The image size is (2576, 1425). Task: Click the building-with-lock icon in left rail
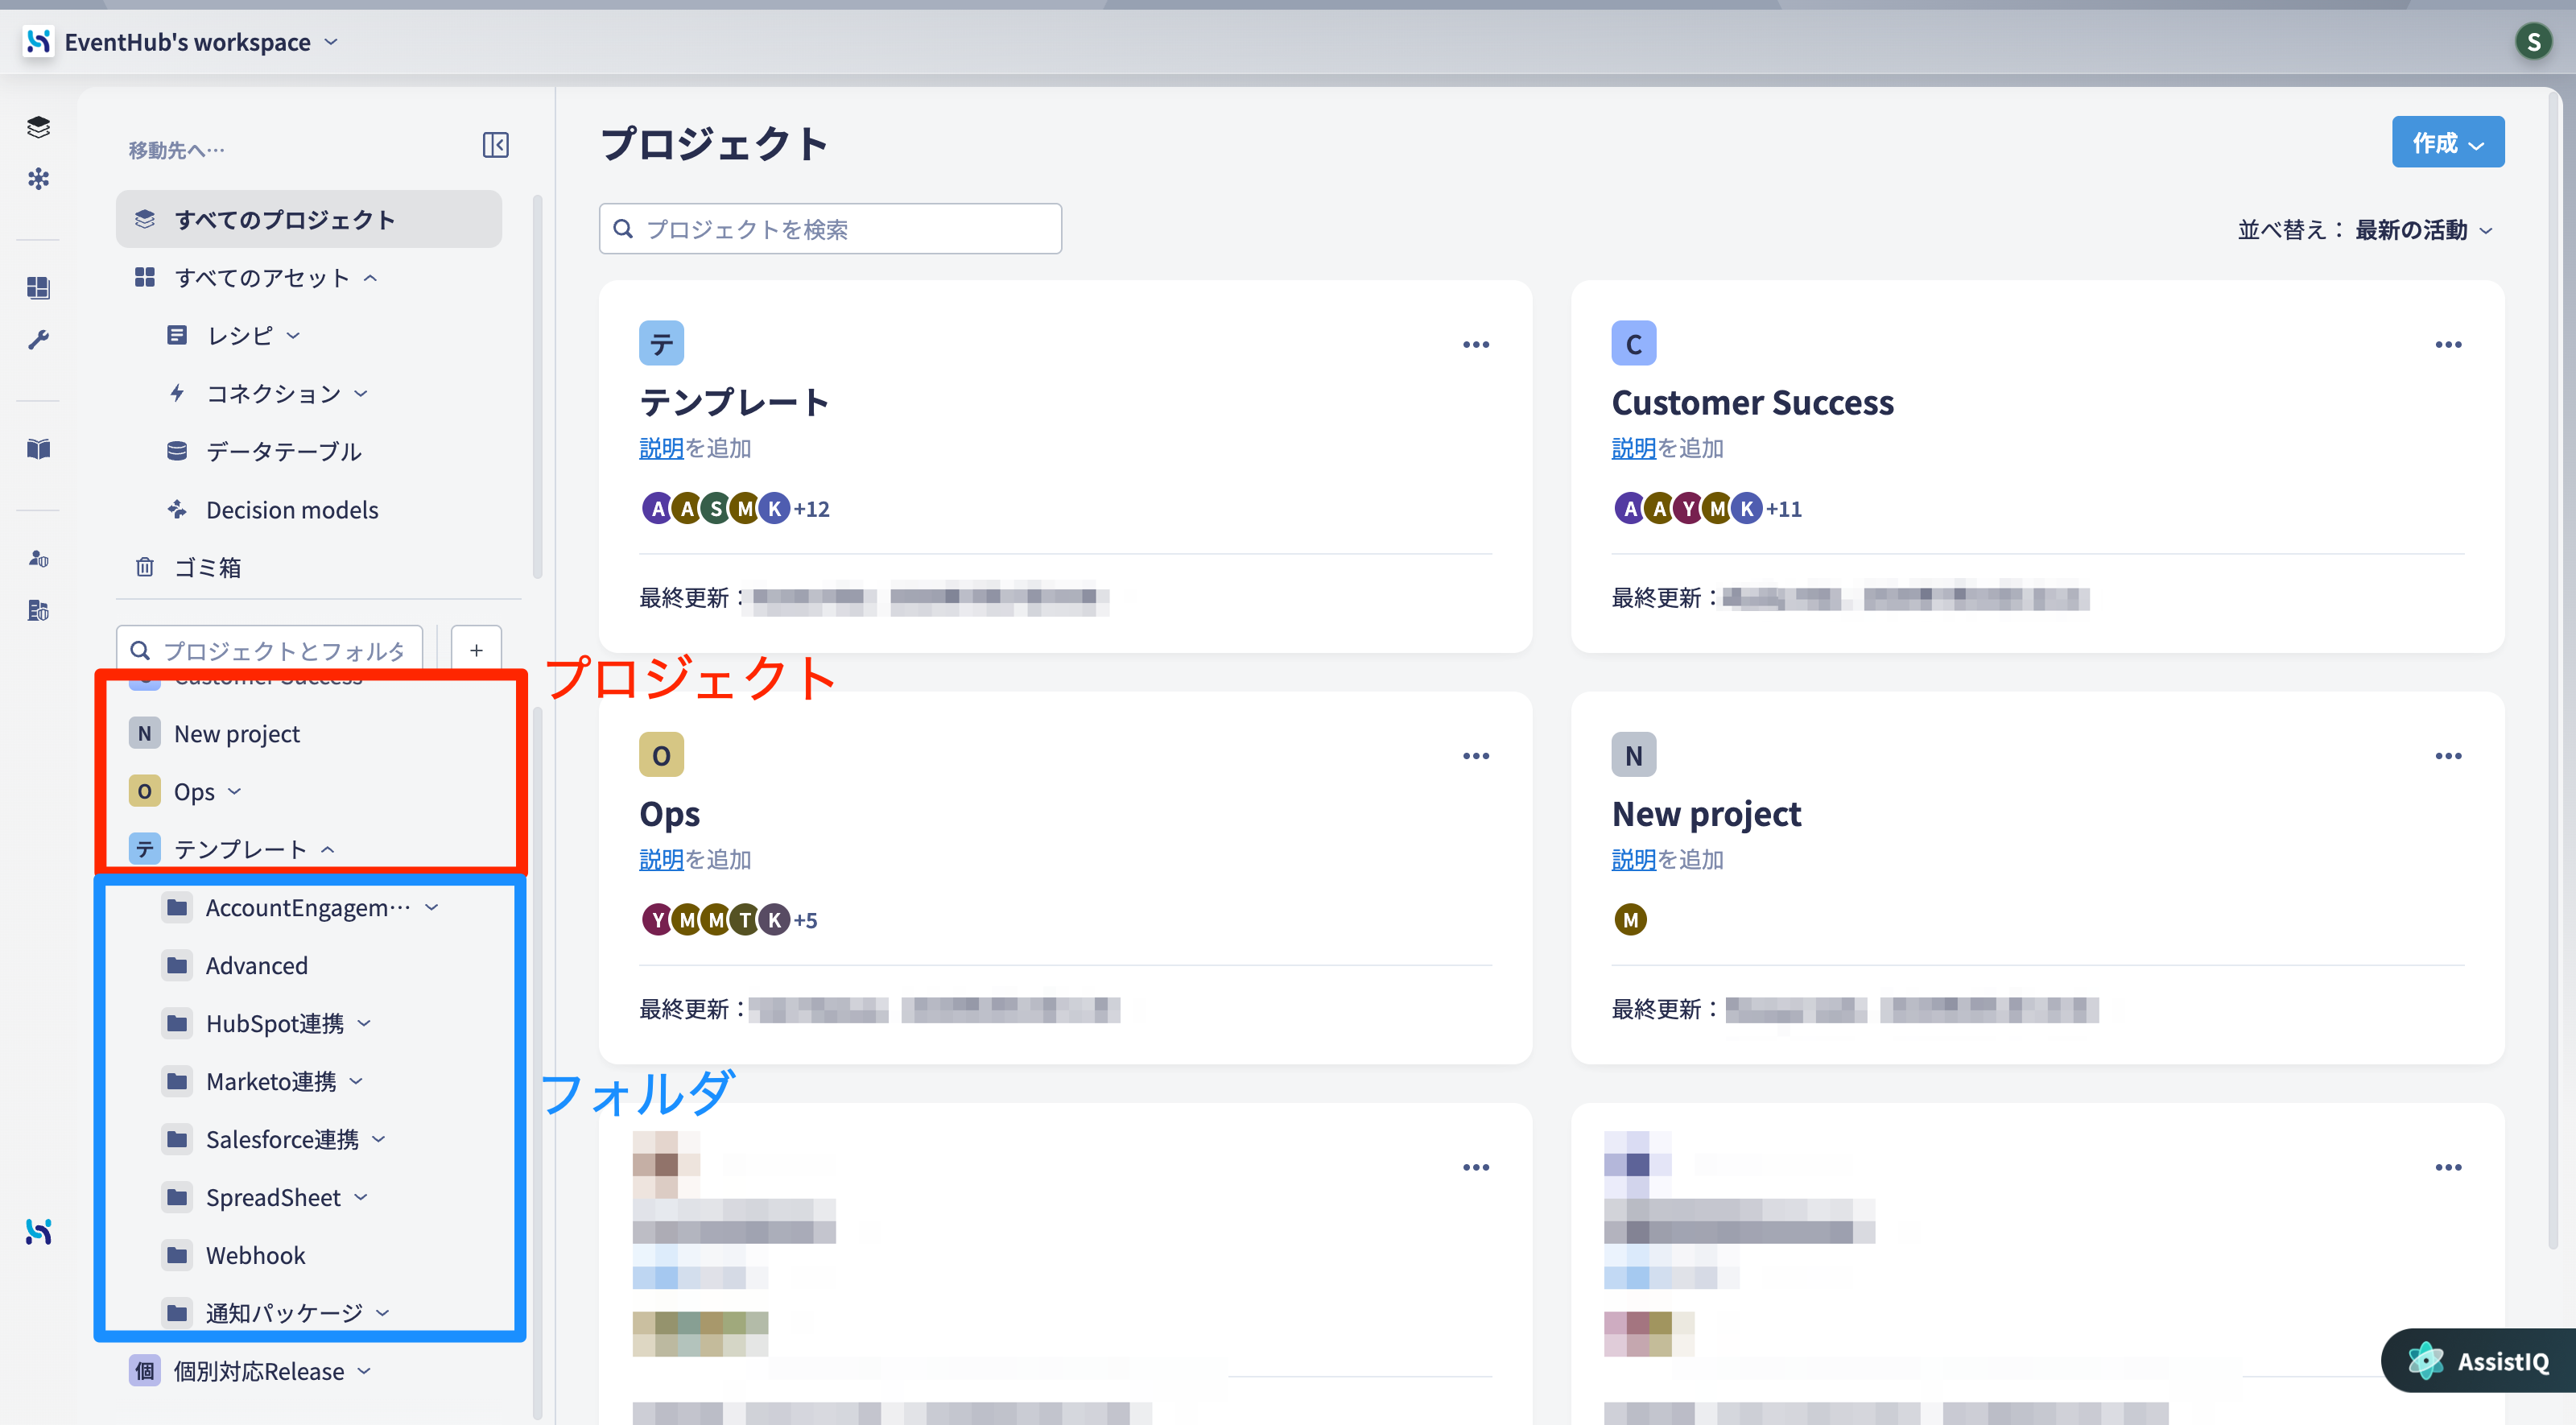tap(38, 610)
